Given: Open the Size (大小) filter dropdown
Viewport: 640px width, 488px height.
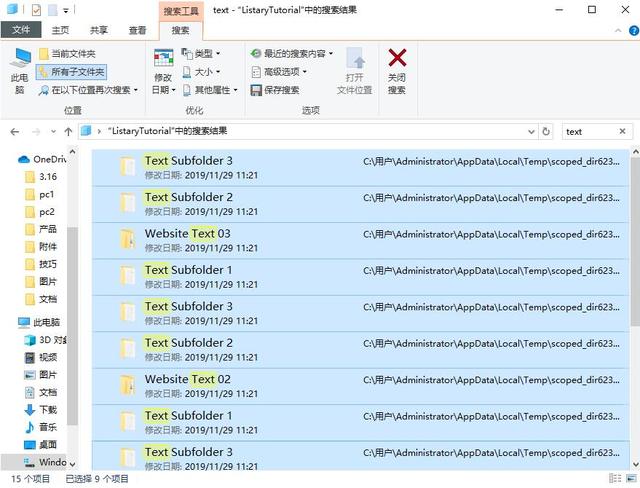Looking at the screenshot, I should tap(201, 72).
